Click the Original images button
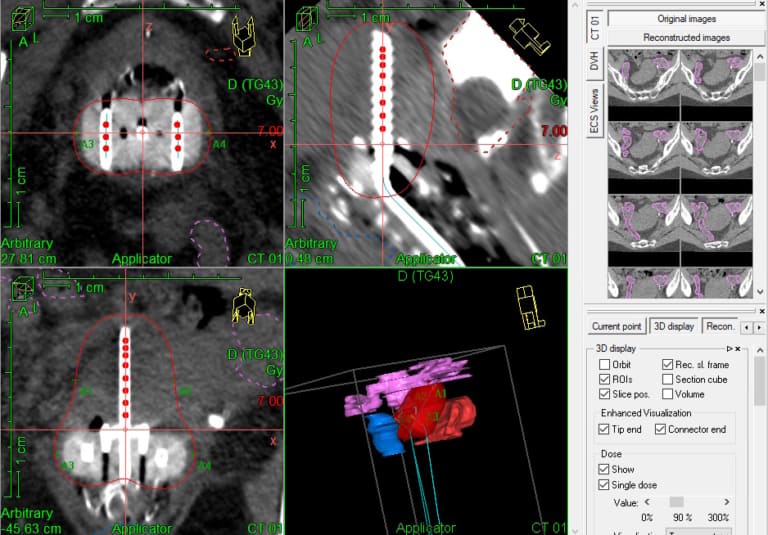The image size is (768, 535). pyautogui.click(x=686, y=19)
